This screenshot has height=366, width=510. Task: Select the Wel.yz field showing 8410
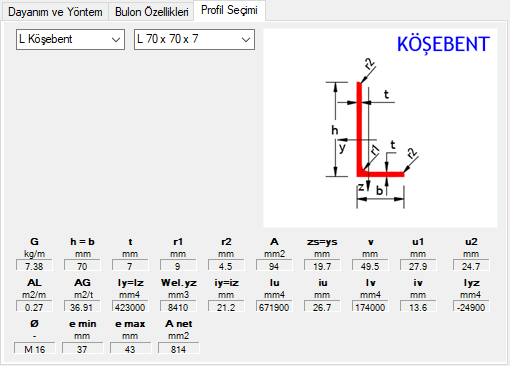tap(178, 307)
